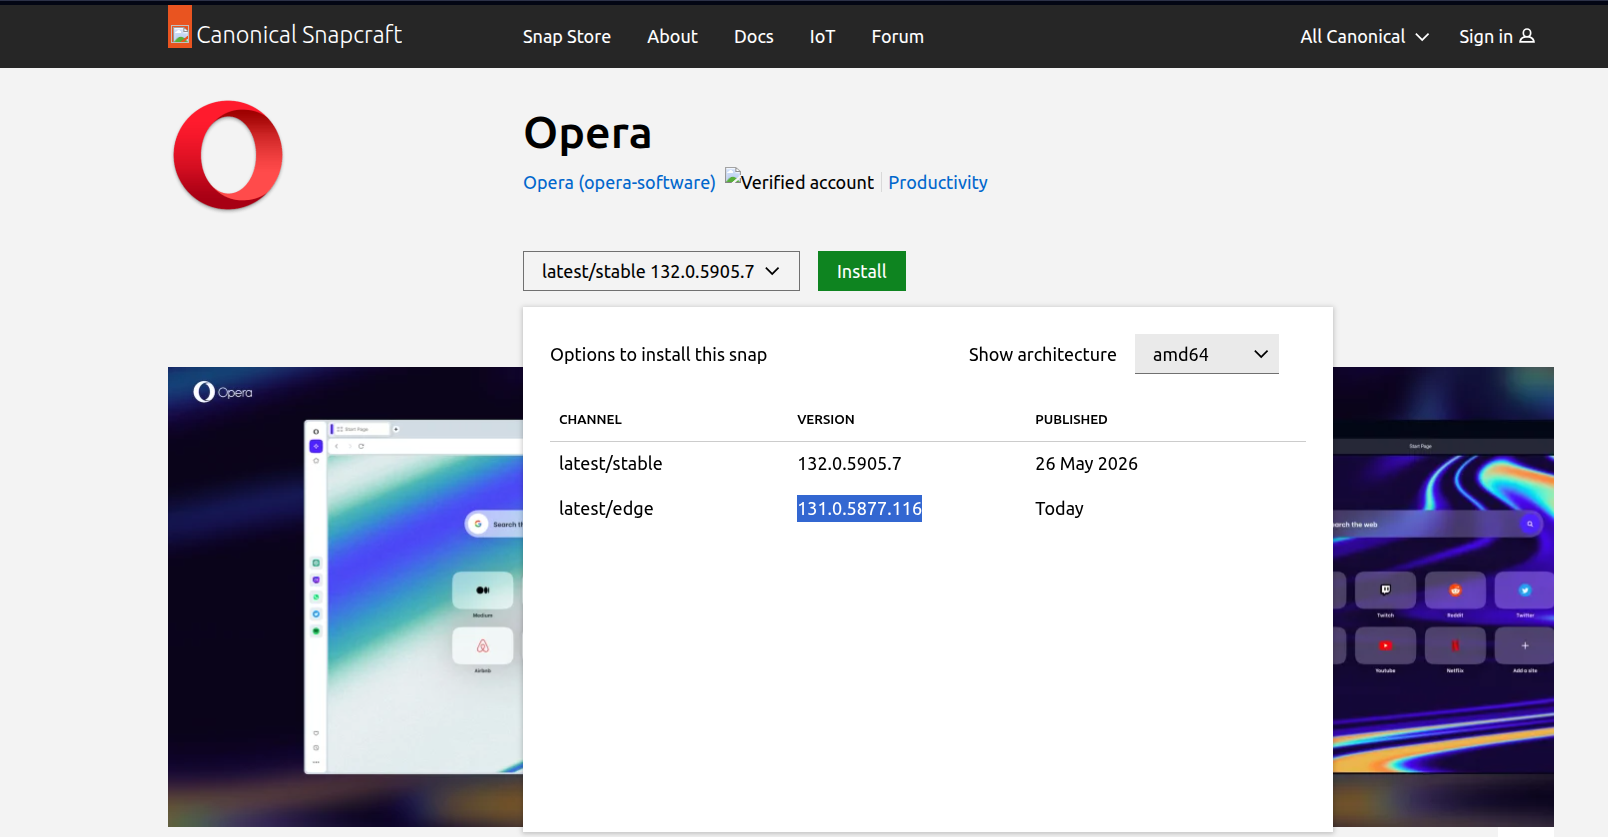Click the Canonical Snapcraft brand text
Image resolution: width=1608 pixels, height=837 pixels.
(x=299, y=35)
